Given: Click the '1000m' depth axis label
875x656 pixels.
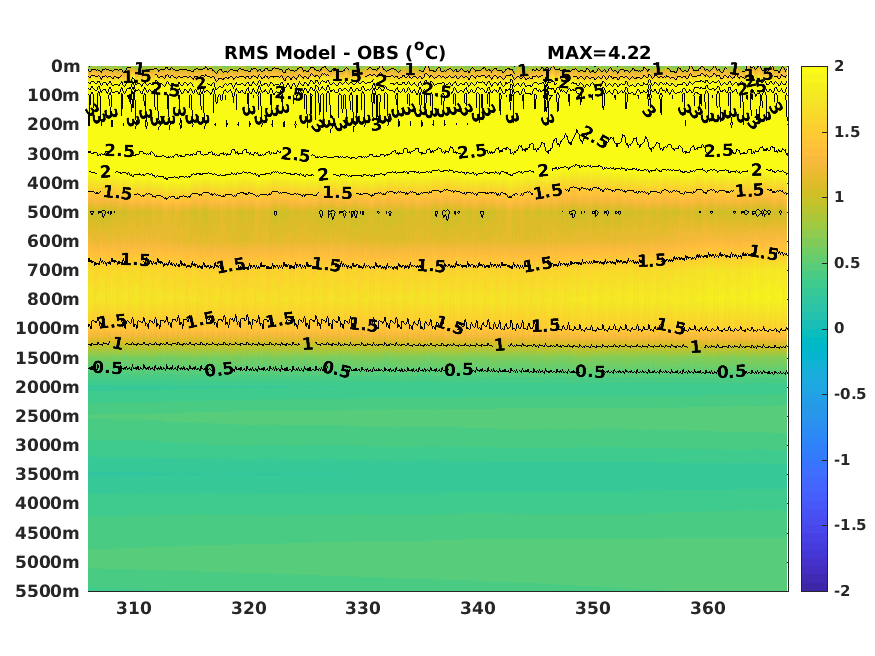Looking at the screenshot, I should click(48, 329).
